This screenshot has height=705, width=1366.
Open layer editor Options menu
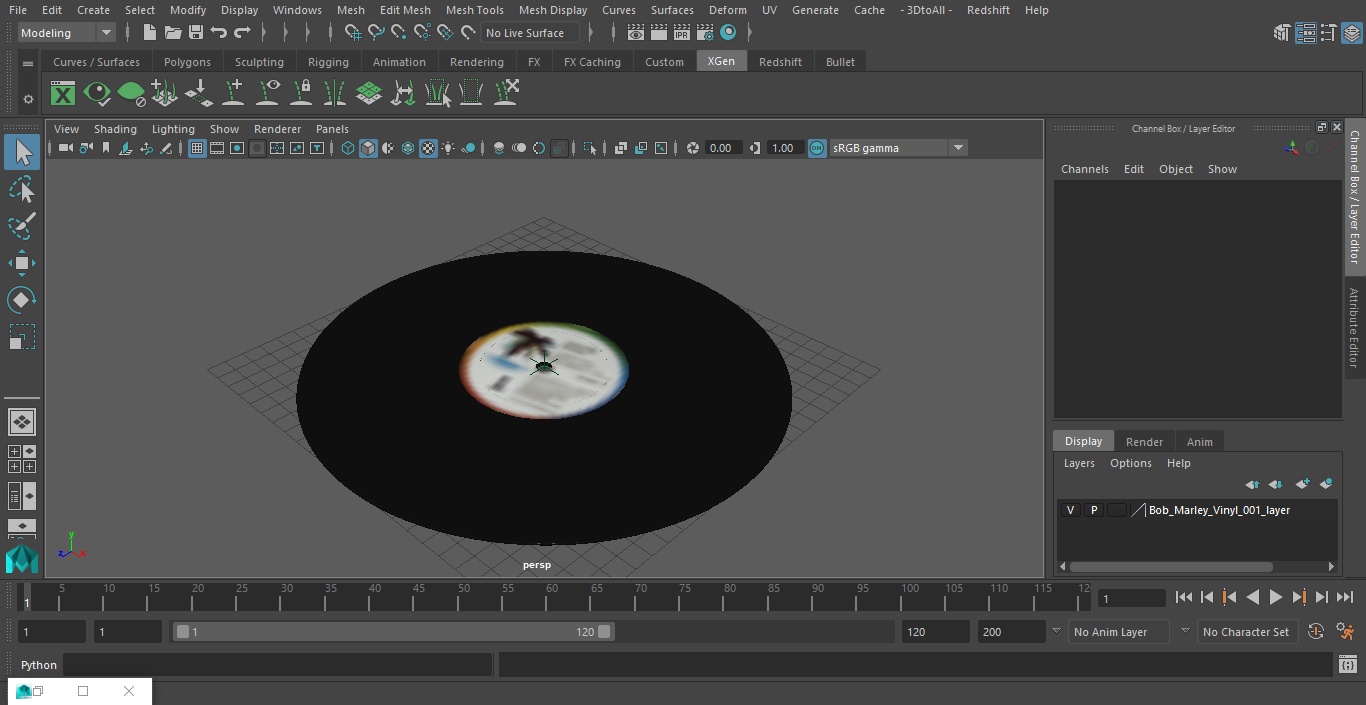[x=1131, y=463]
